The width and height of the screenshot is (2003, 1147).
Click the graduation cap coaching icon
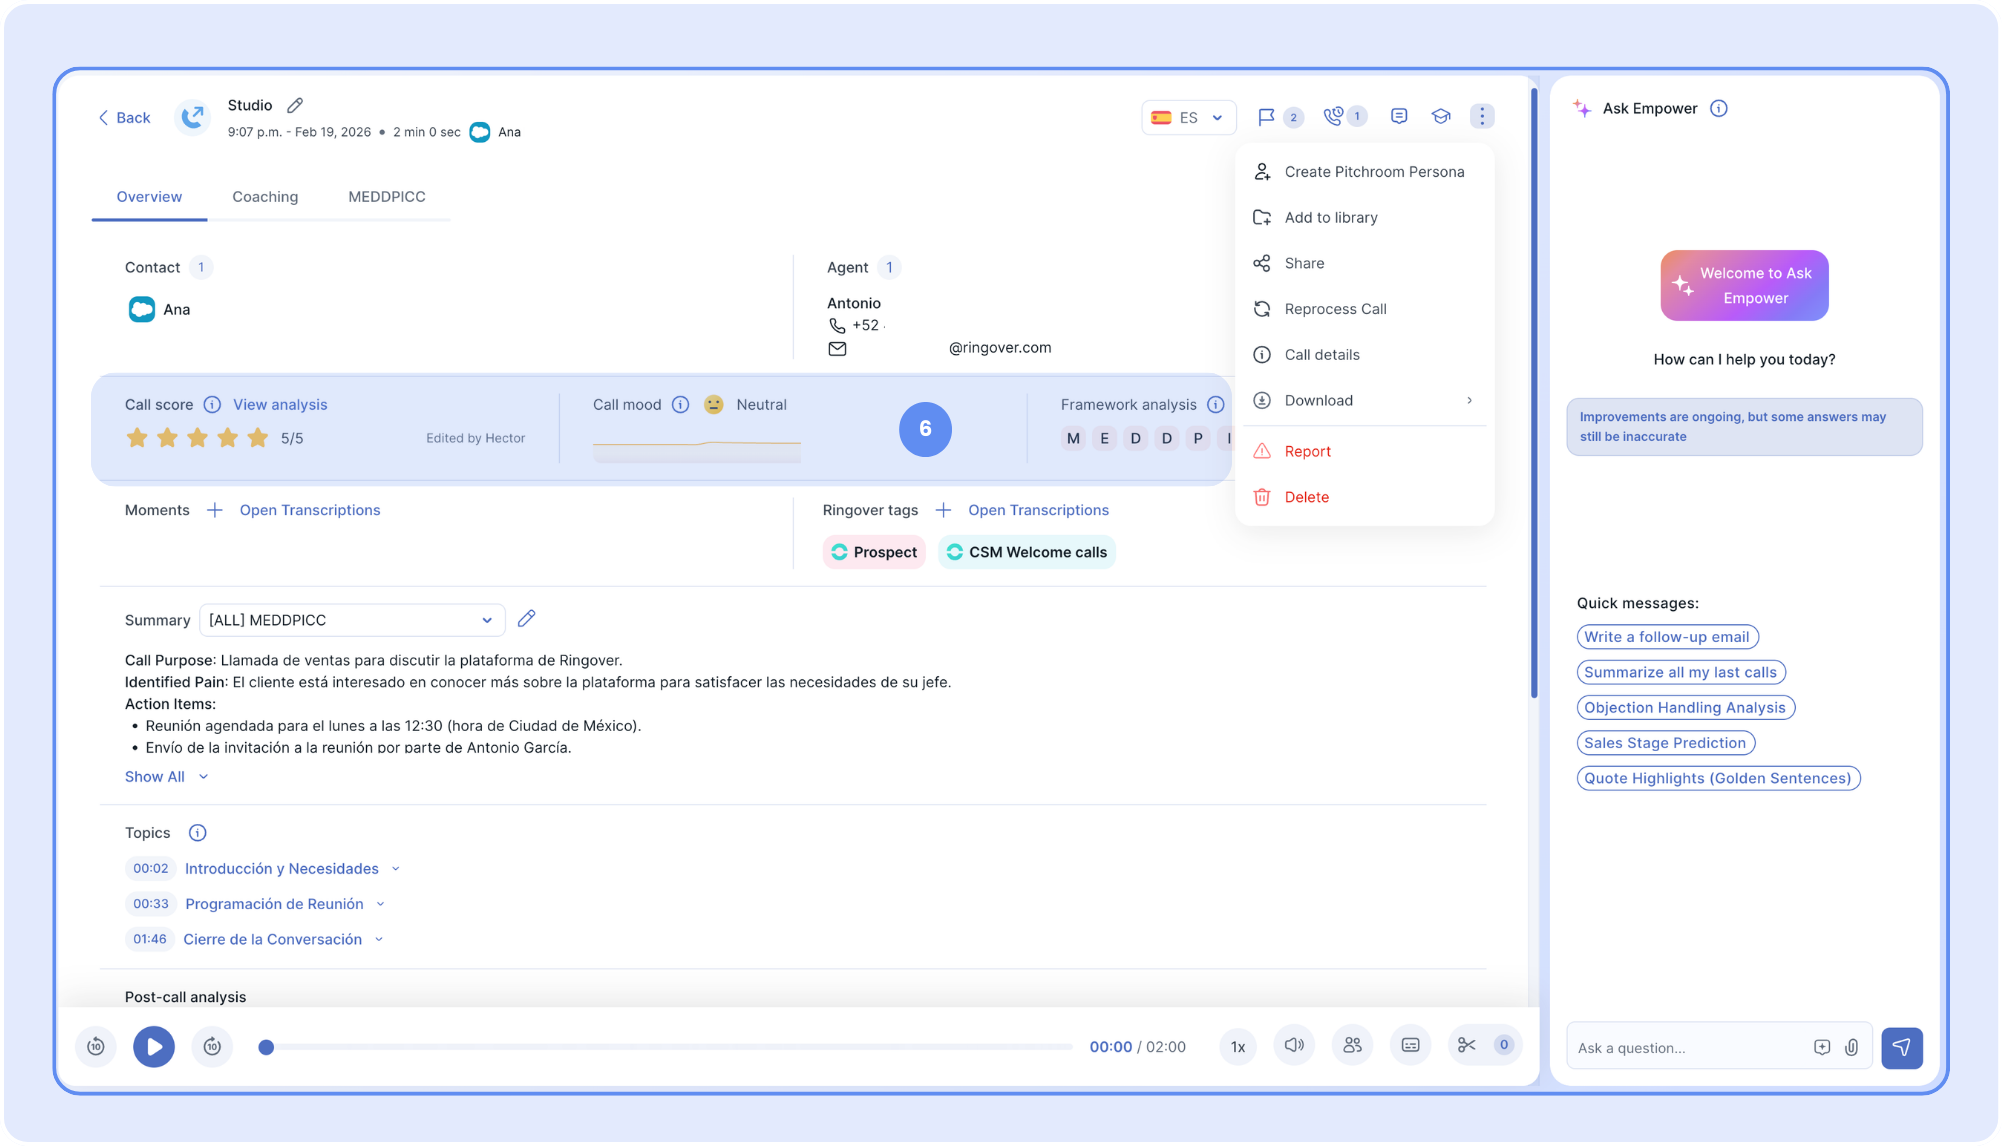[x=1441, y=117]
